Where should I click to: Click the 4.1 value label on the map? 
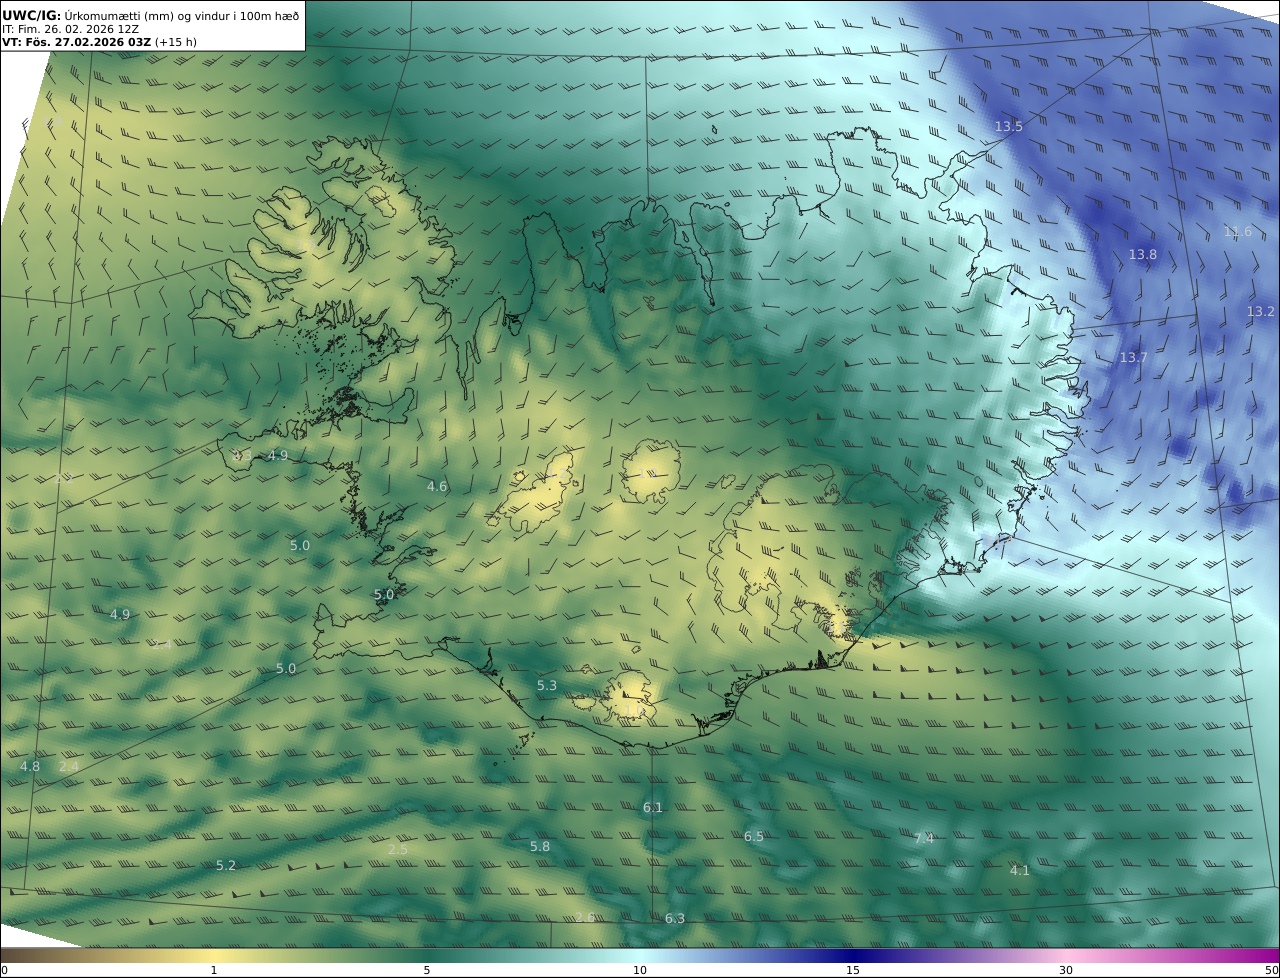tap(1019, 871)
